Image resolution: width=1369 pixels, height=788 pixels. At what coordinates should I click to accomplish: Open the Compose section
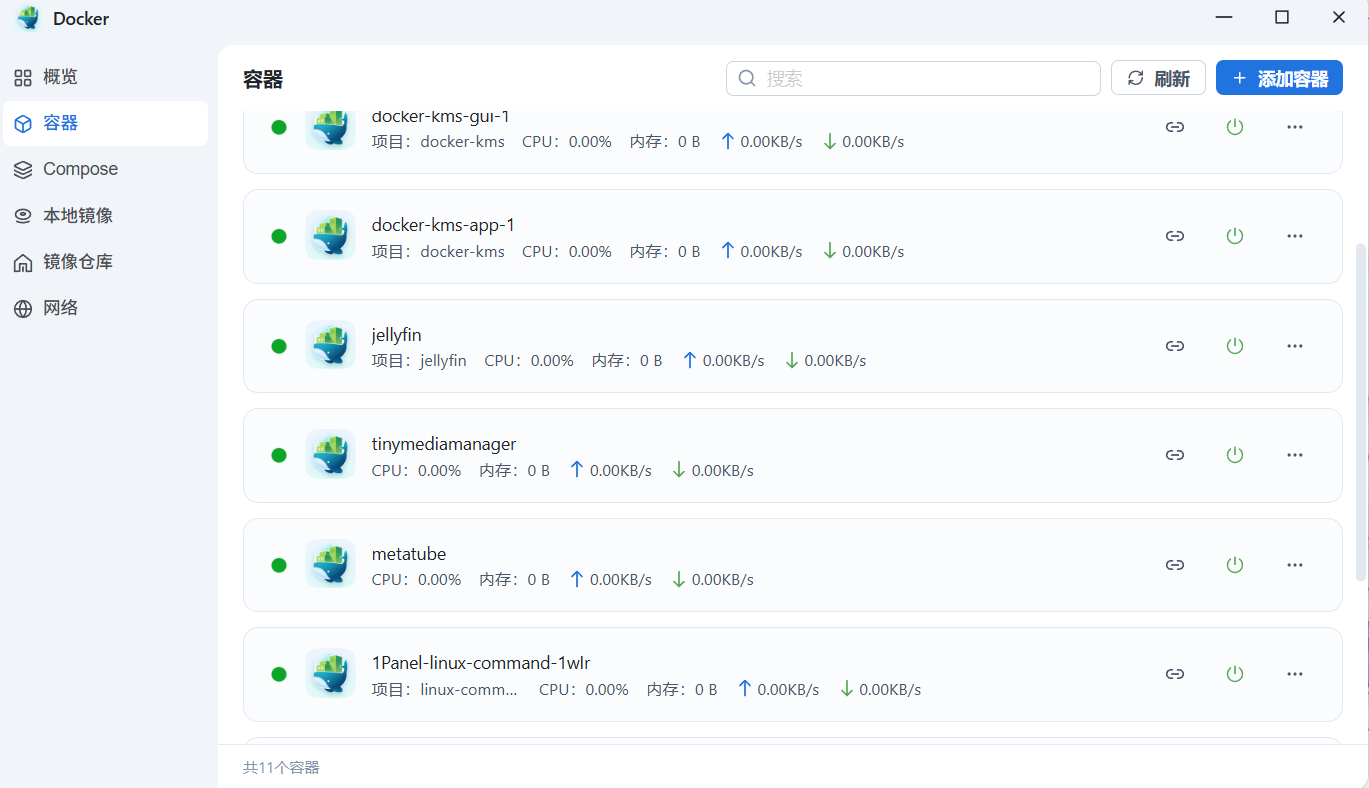[x=105, y=169]
